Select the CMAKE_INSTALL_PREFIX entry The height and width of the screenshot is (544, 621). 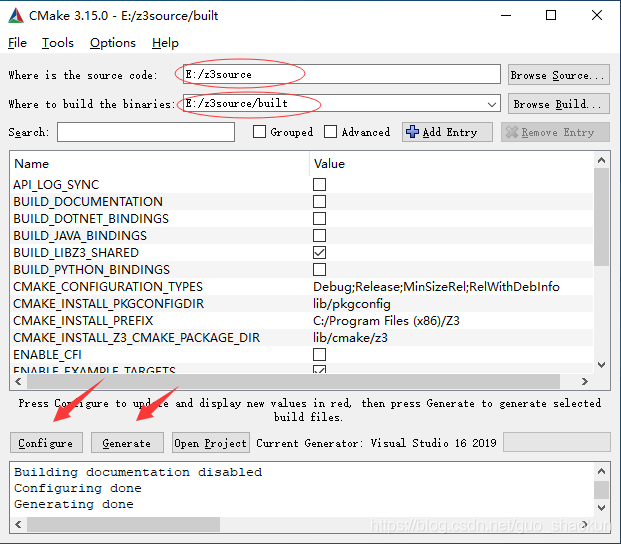83,321
